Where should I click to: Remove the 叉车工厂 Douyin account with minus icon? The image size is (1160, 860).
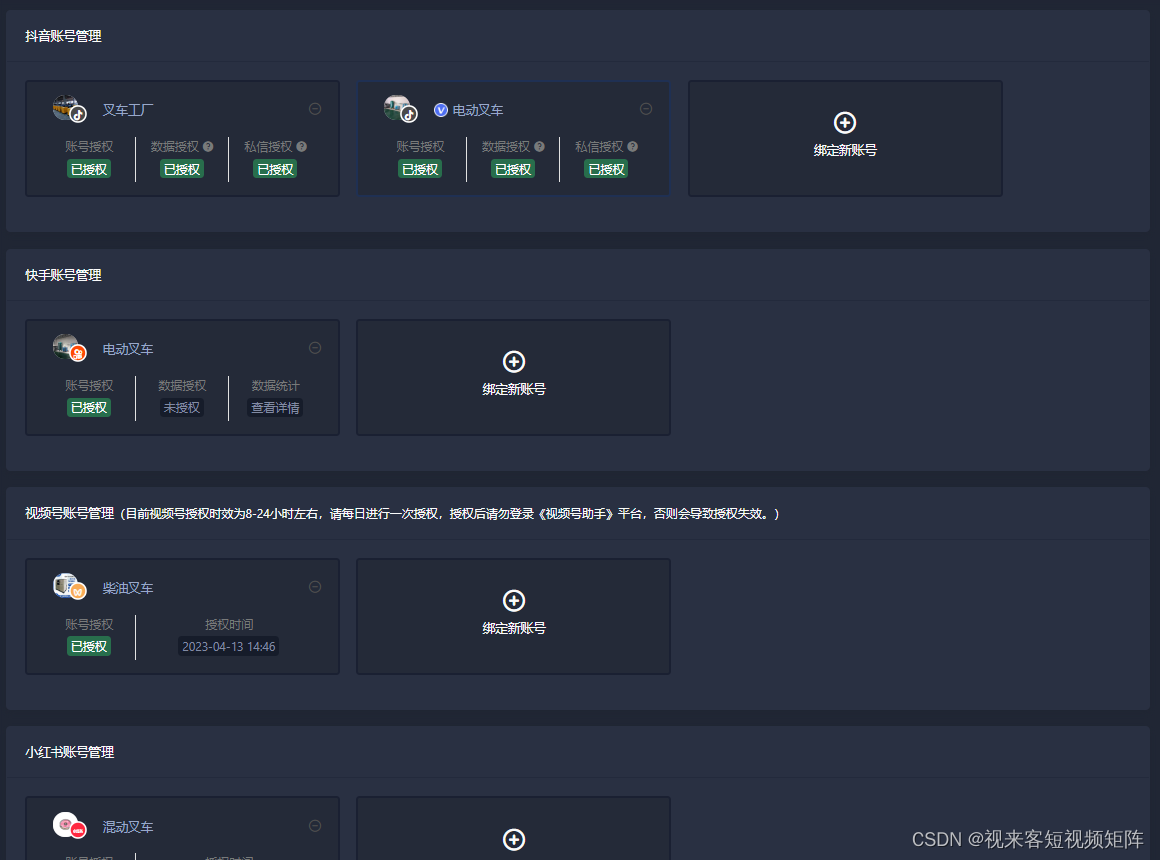click(315, 109)
